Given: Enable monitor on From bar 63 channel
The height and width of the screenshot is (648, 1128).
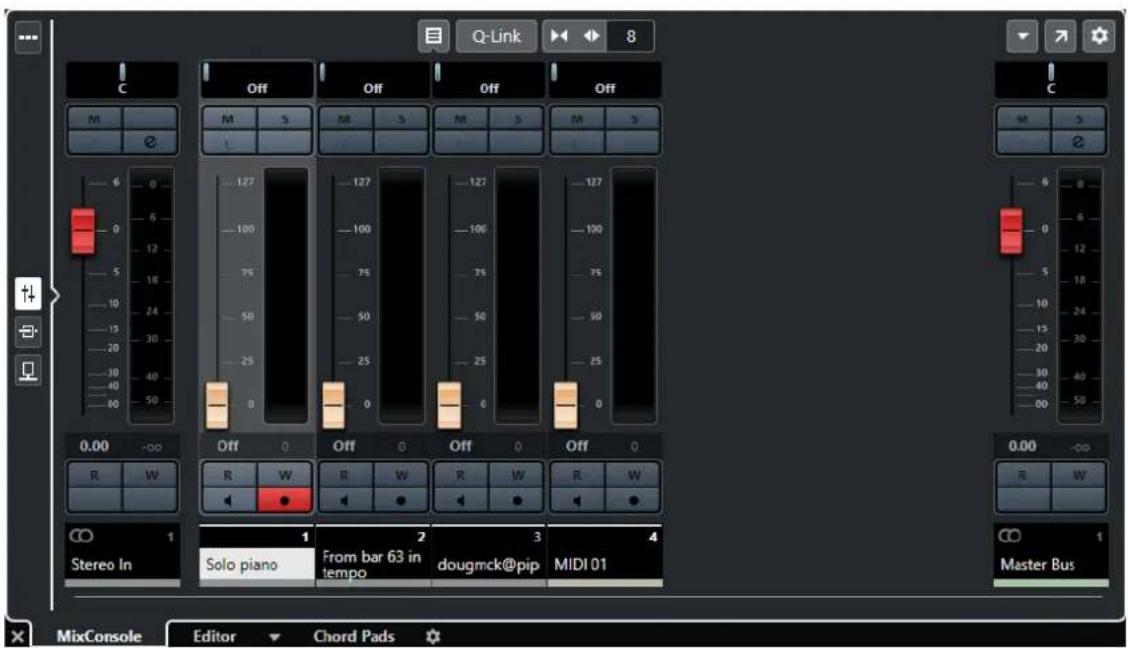Looking at the screenshot, I should (x=345, y=500).
